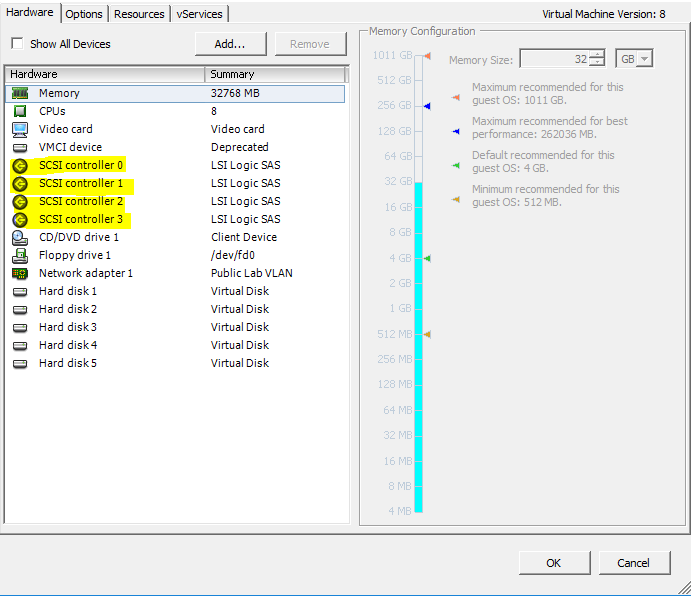This screenshot has height=596, width=691.
Task: Select SCSI controller 2 entry
Action: point(175,201)
